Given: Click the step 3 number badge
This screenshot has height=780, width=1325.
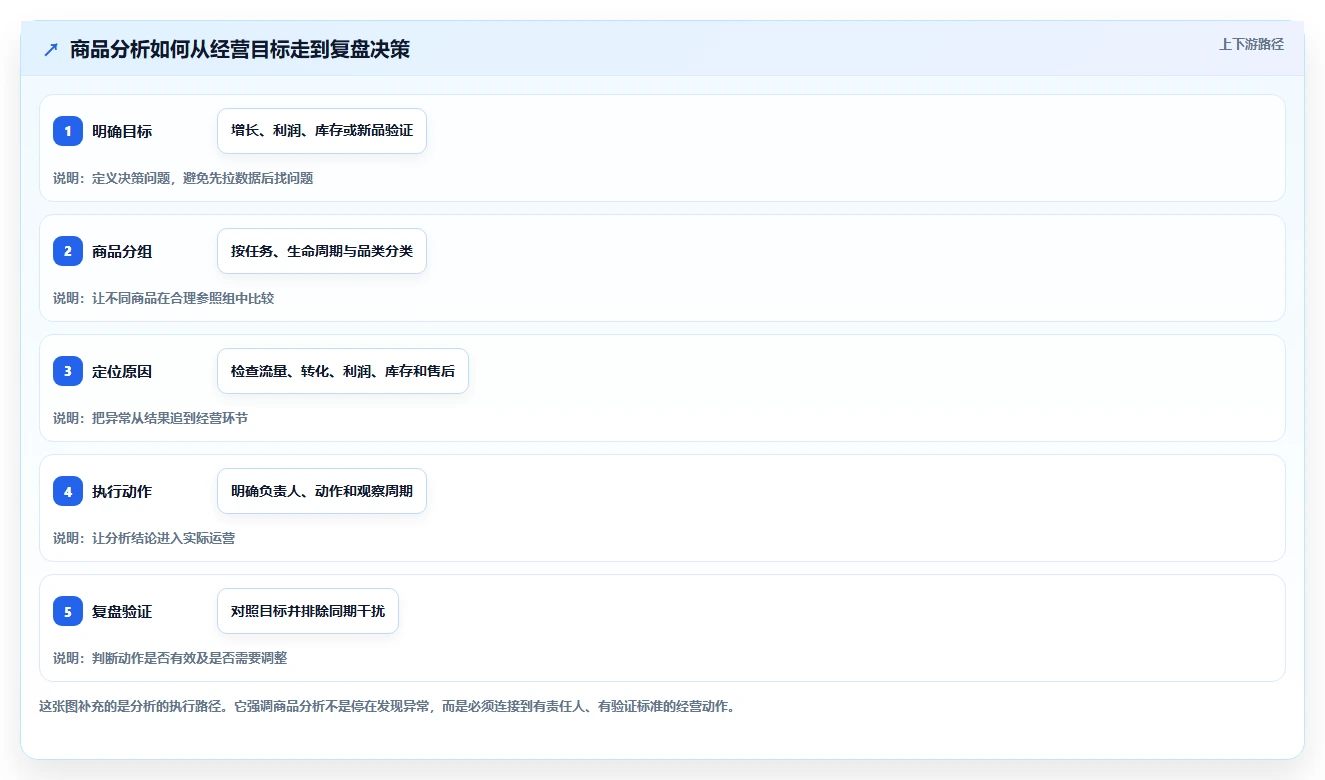Looking at the screenshot, I should [68, 371].
